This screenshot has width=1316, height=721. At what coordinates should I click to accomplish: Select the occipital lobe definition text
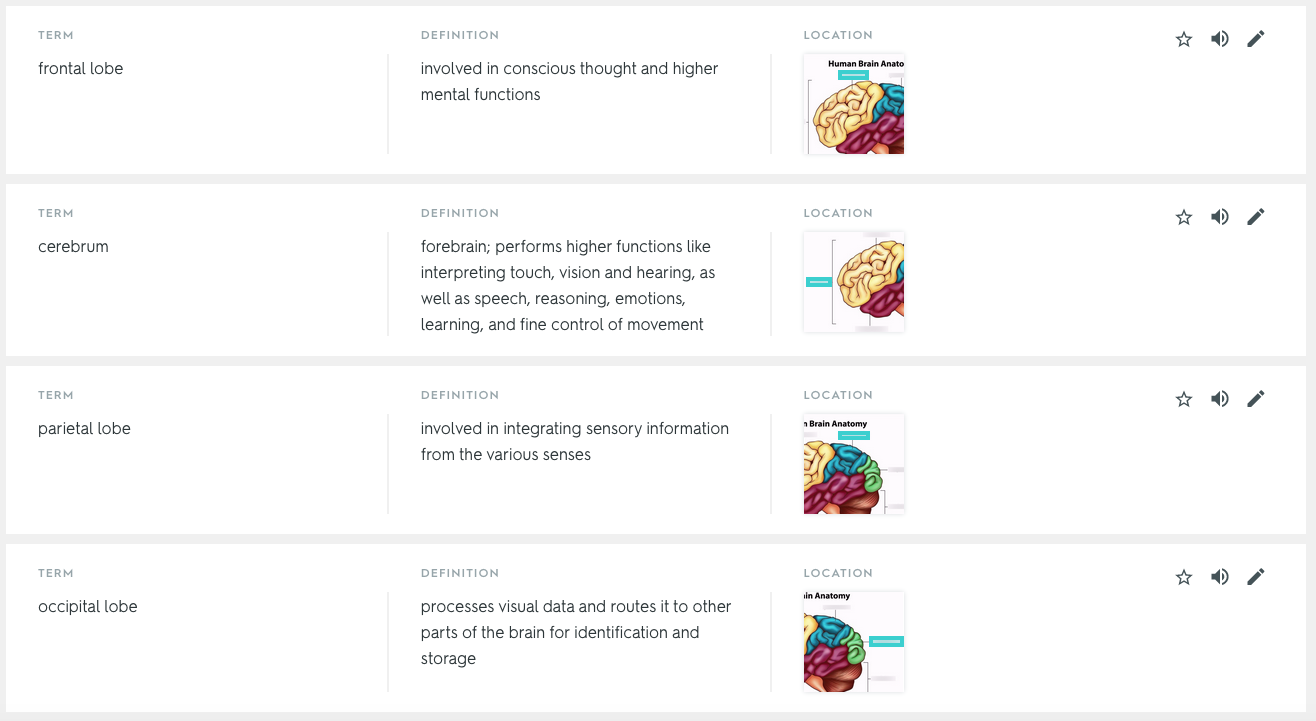[x=575, y=632]
